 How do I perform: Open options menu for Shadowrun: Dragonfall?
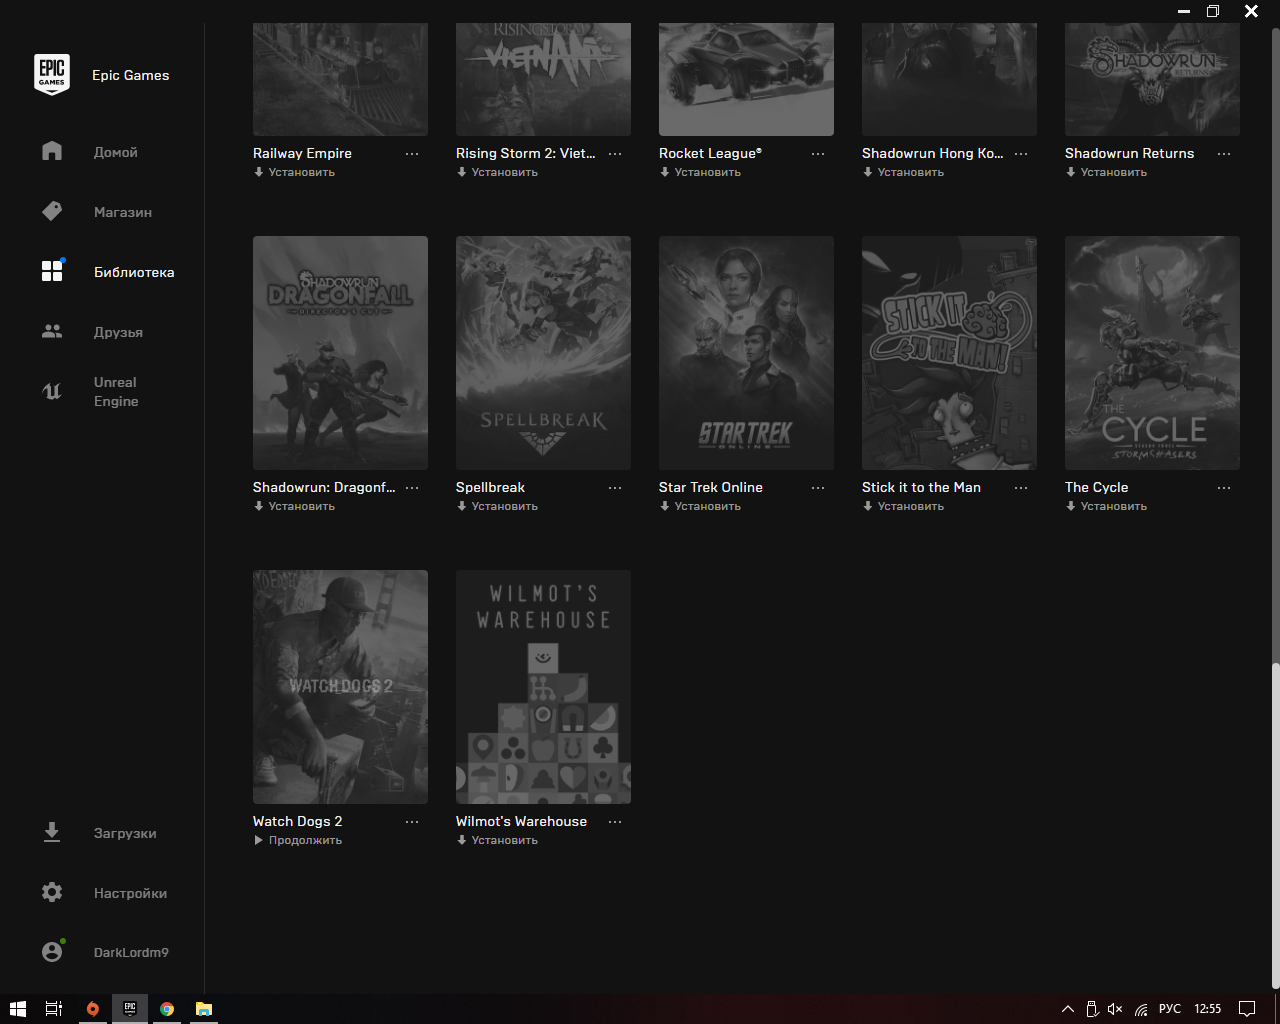coord(412,488)
